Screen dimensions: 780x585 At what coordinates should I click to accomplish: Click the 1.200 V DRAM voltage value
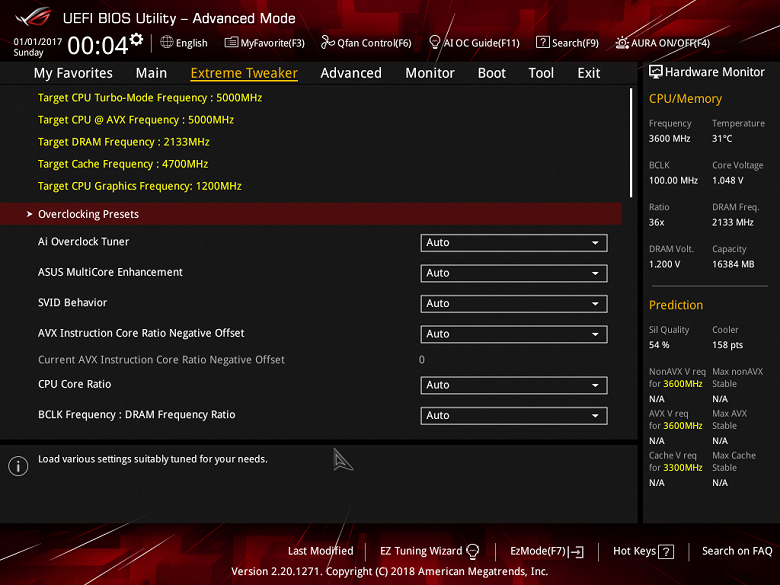664,264
